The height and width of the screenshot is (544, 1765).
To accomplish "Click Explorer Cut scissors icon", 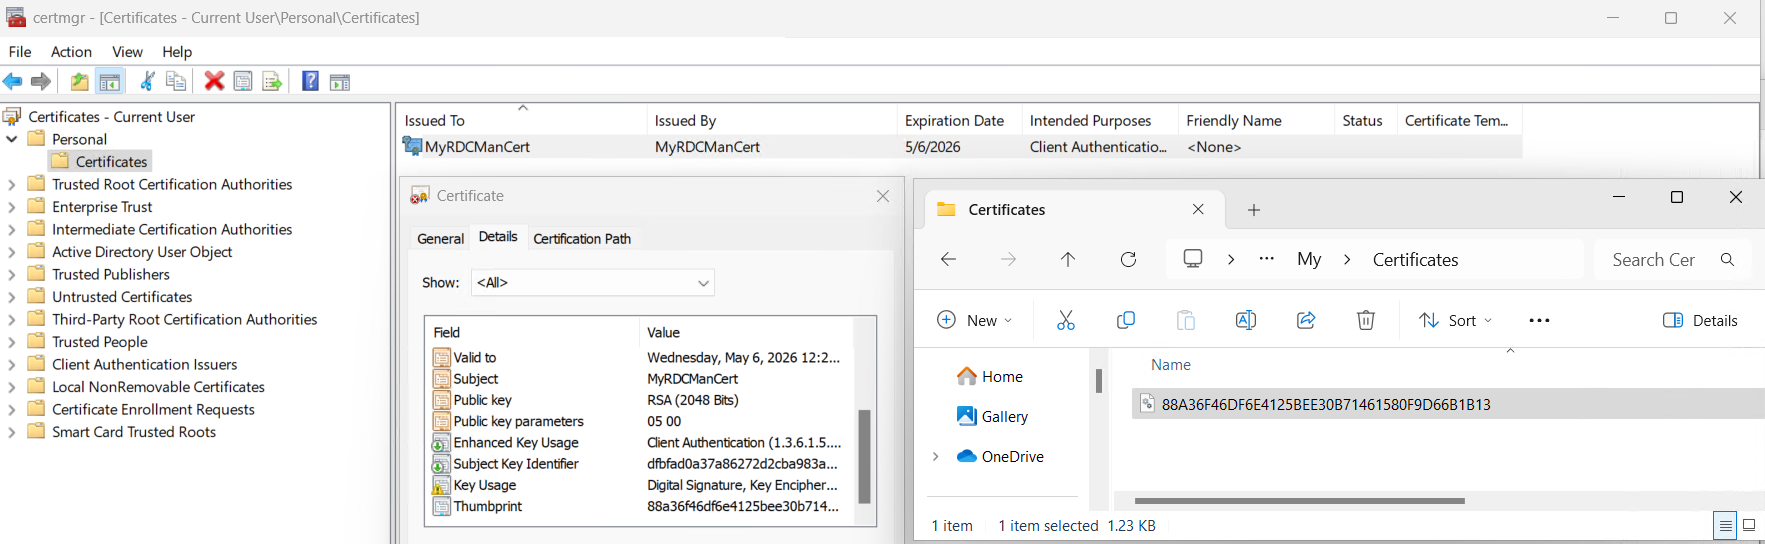I will [1066, 320].
